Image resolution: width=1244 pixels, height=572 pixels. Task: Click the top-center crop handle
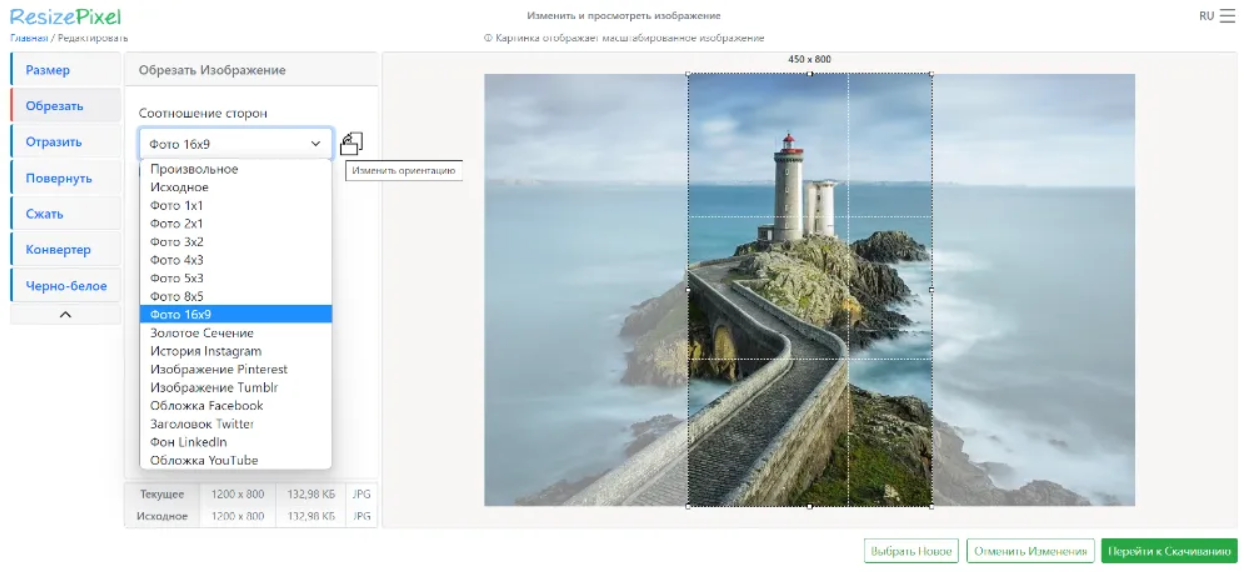[x=809, y=73]
